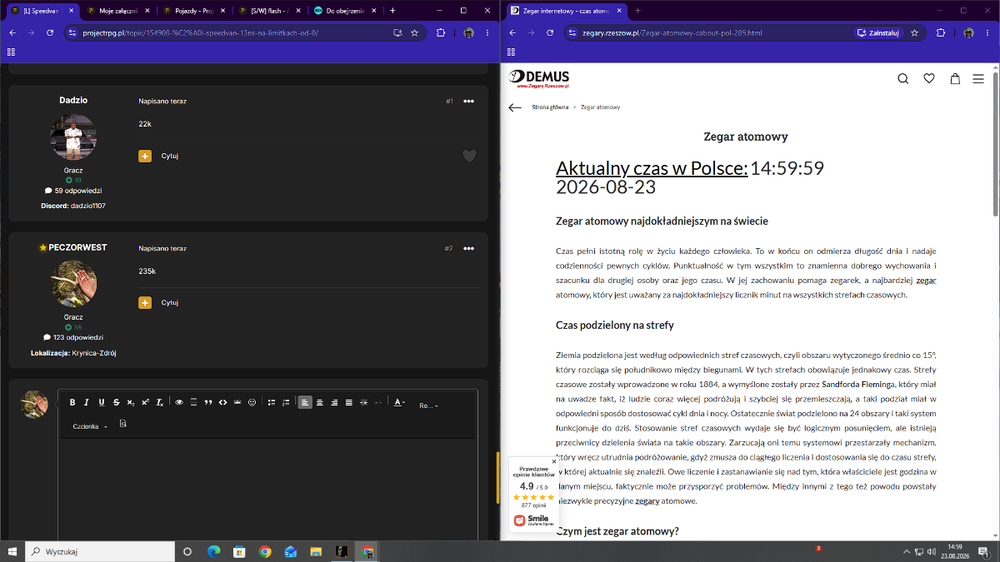Insert a bulleted list in the editor
Screen dimensions: 1000x562
(x=271, y=403)
